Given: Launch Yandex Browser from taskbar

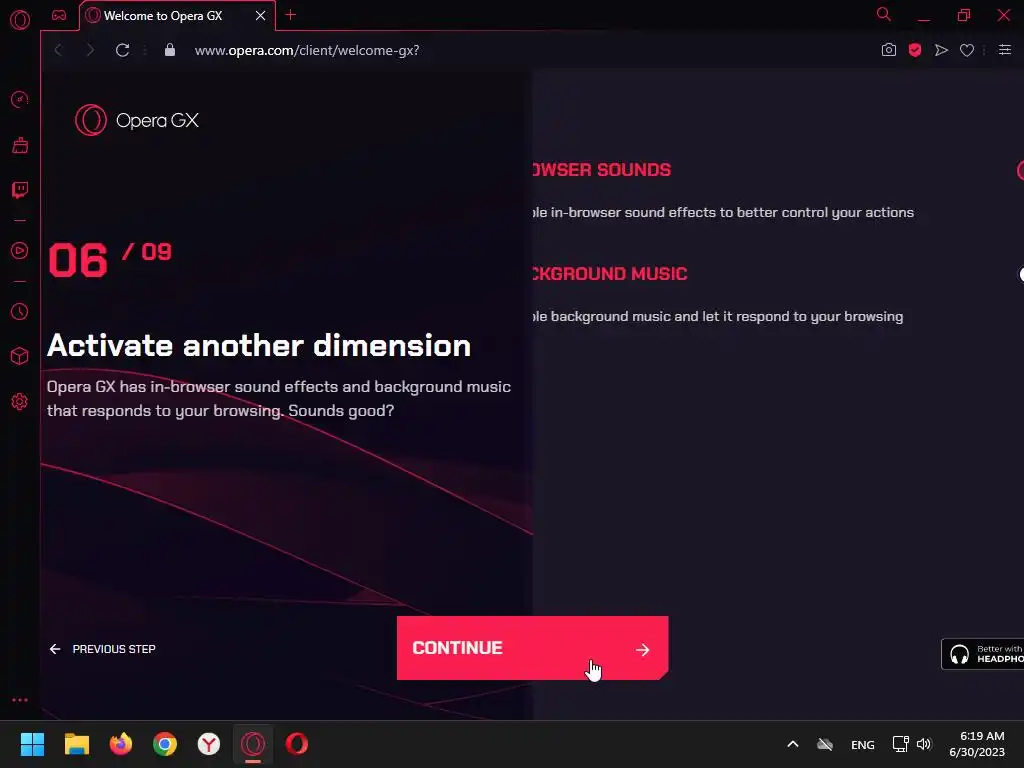Looking at the screenshot, I should 209,744.
